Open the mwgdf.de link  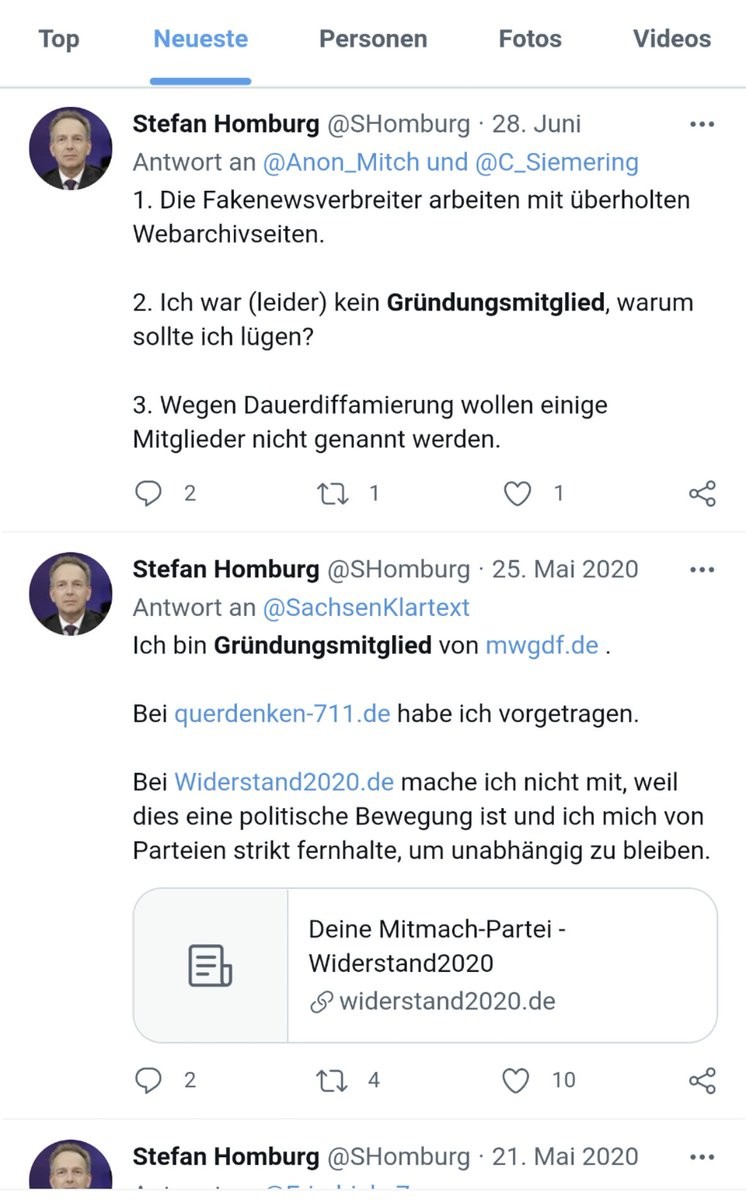click(x=541, y=645)
